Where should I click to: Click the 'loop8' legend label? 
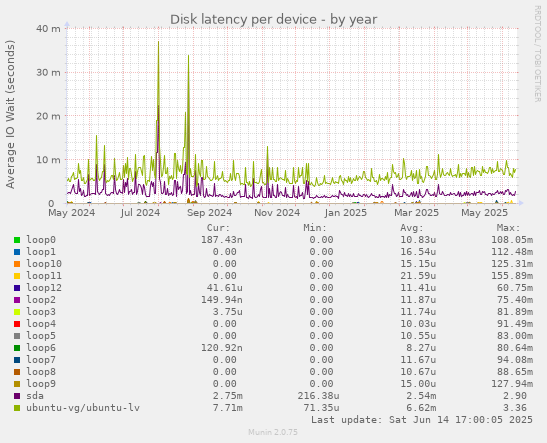click(x=41, y=372)
